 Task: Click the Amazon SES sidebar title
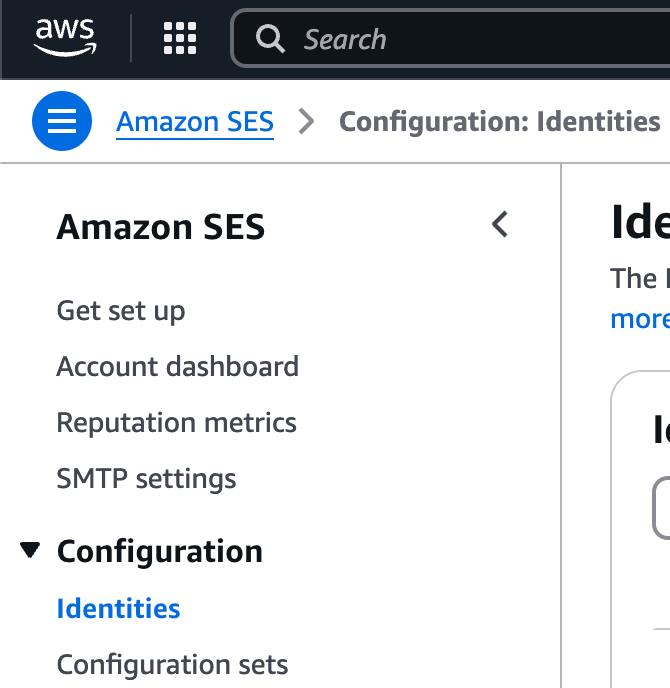point(161,227)
